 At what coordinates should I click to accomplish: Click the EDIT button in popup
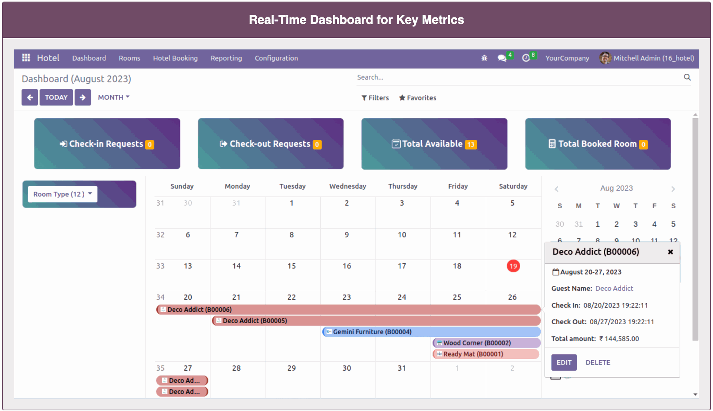tap(564, 362)
